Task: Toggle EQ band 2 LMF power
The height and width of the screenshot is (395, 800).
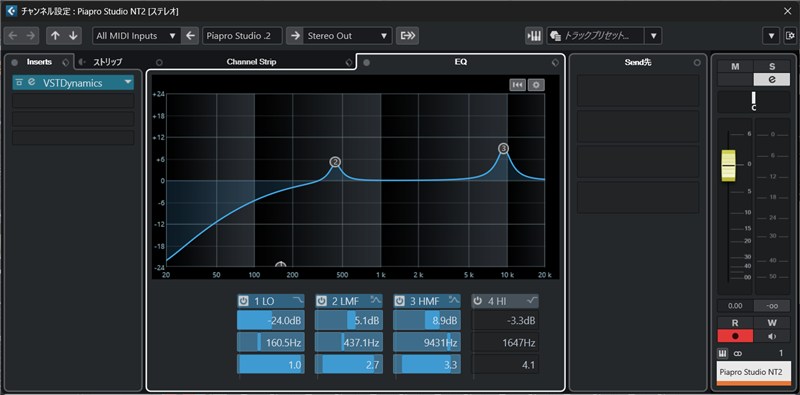Action: (321, 301)
